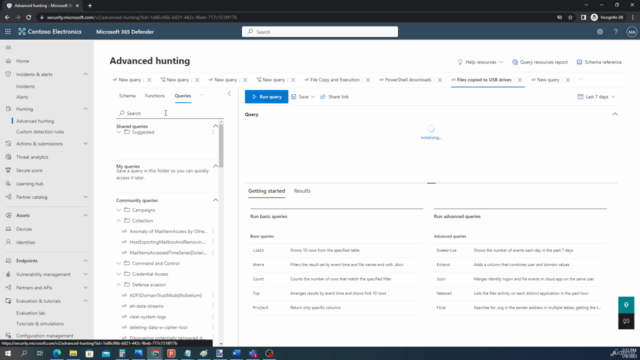
Task: Open the MA user account avatar
Action: 631,31
